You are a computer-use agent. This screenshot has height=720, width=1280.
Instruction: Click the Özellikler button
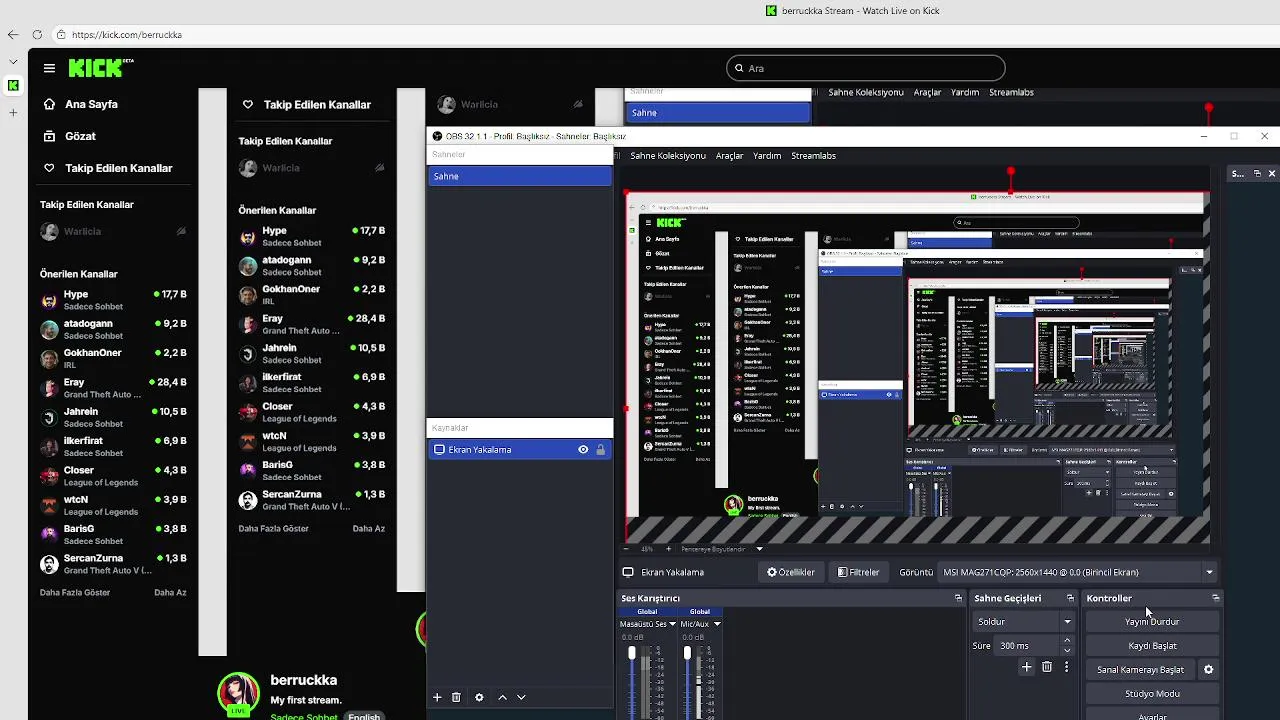click(791, 572)
